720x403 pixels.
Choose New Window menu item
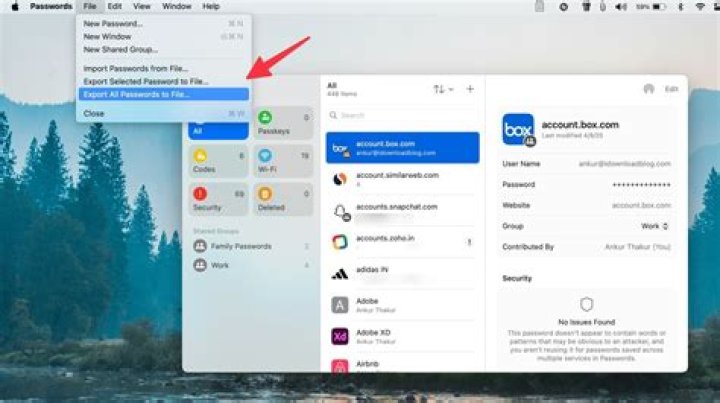[163, 36]
